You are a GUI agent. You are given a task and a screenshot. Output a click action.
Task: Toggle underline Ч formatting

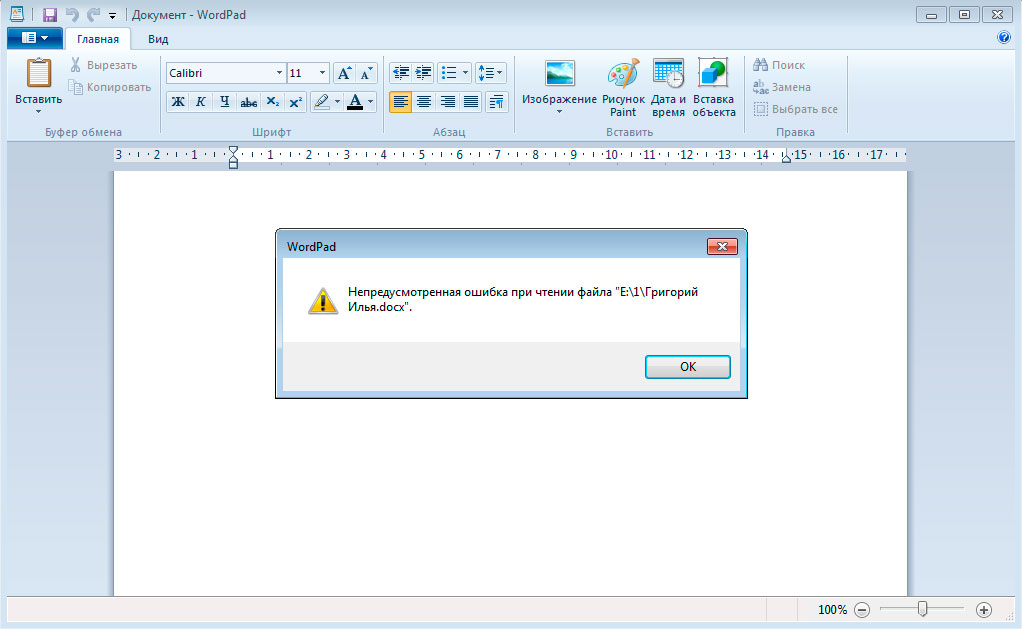coord(224,102)
